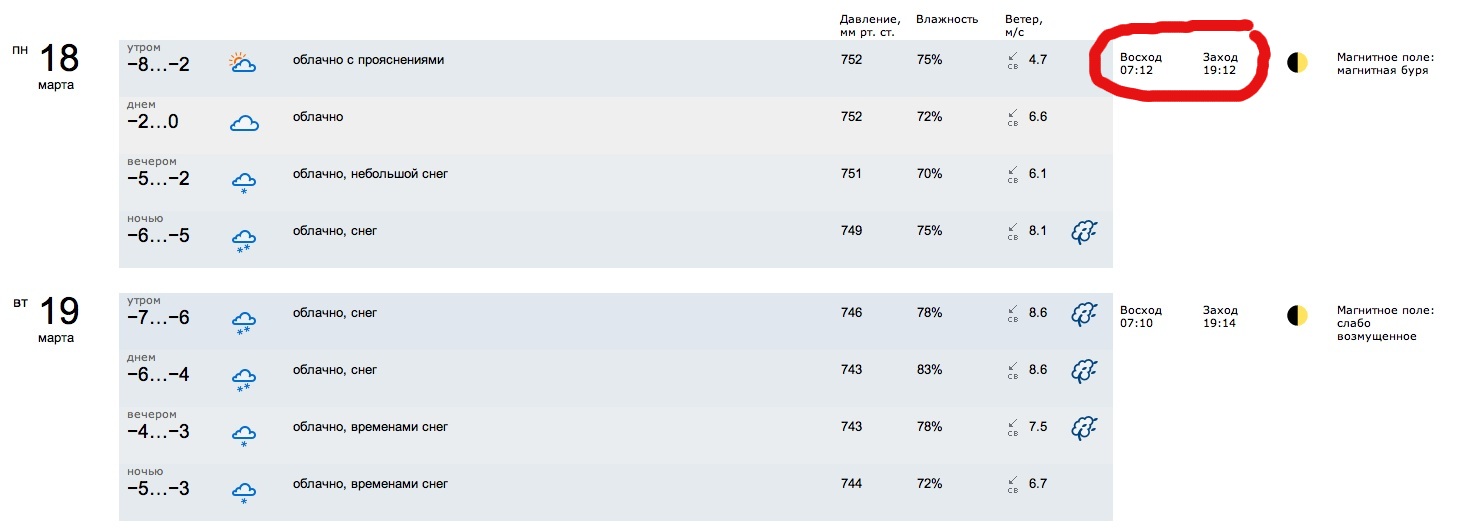
Task: Click the wind gust icon for March 19 morning
Action: pos(1084,313)
